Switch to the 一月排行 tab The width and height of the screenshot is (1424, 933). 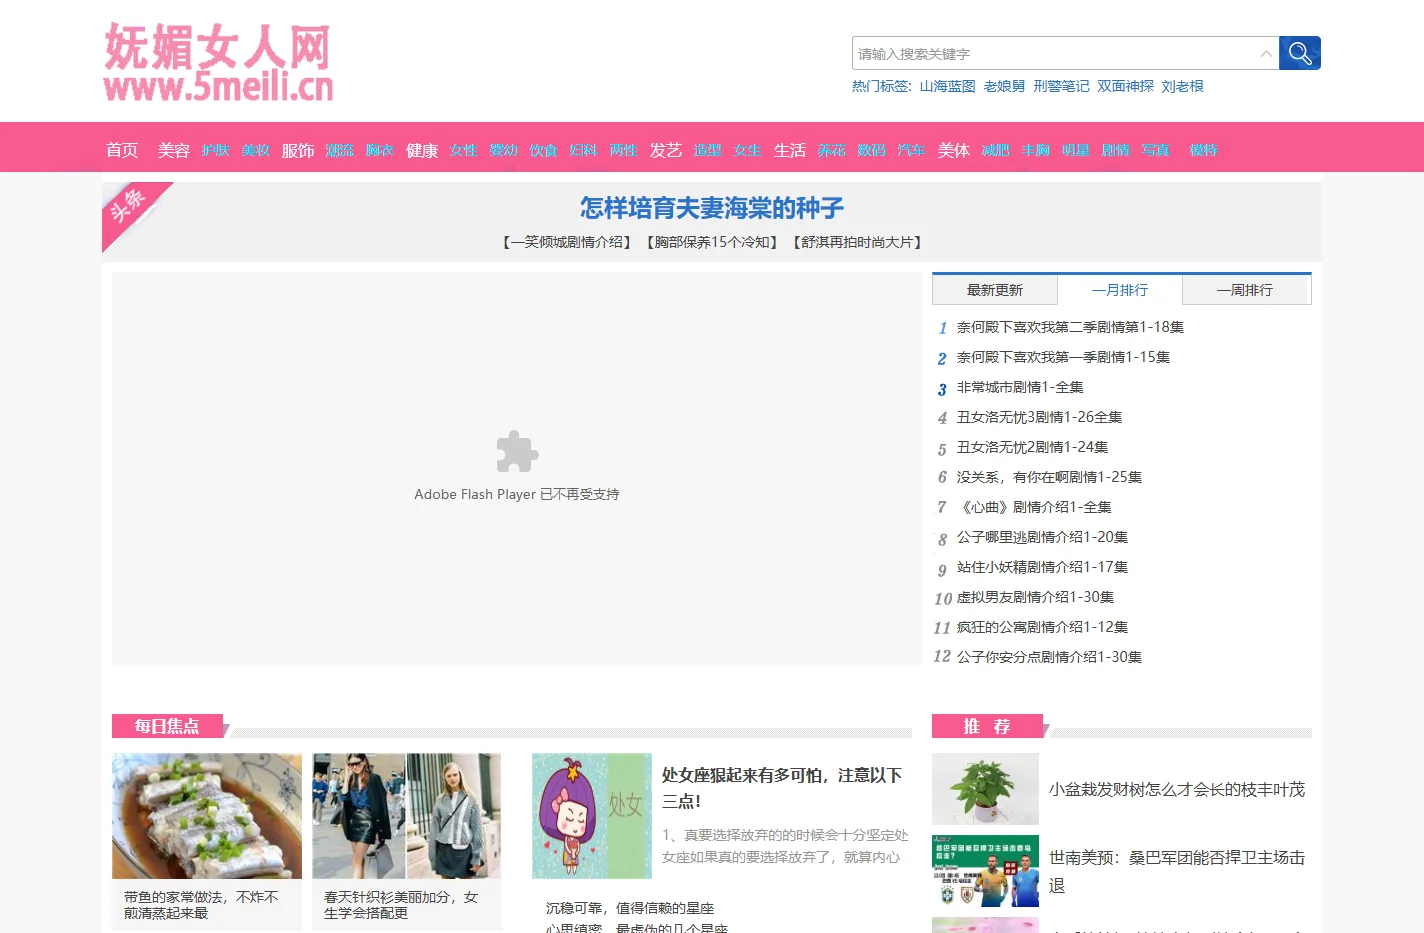[x=1120, y=290]
